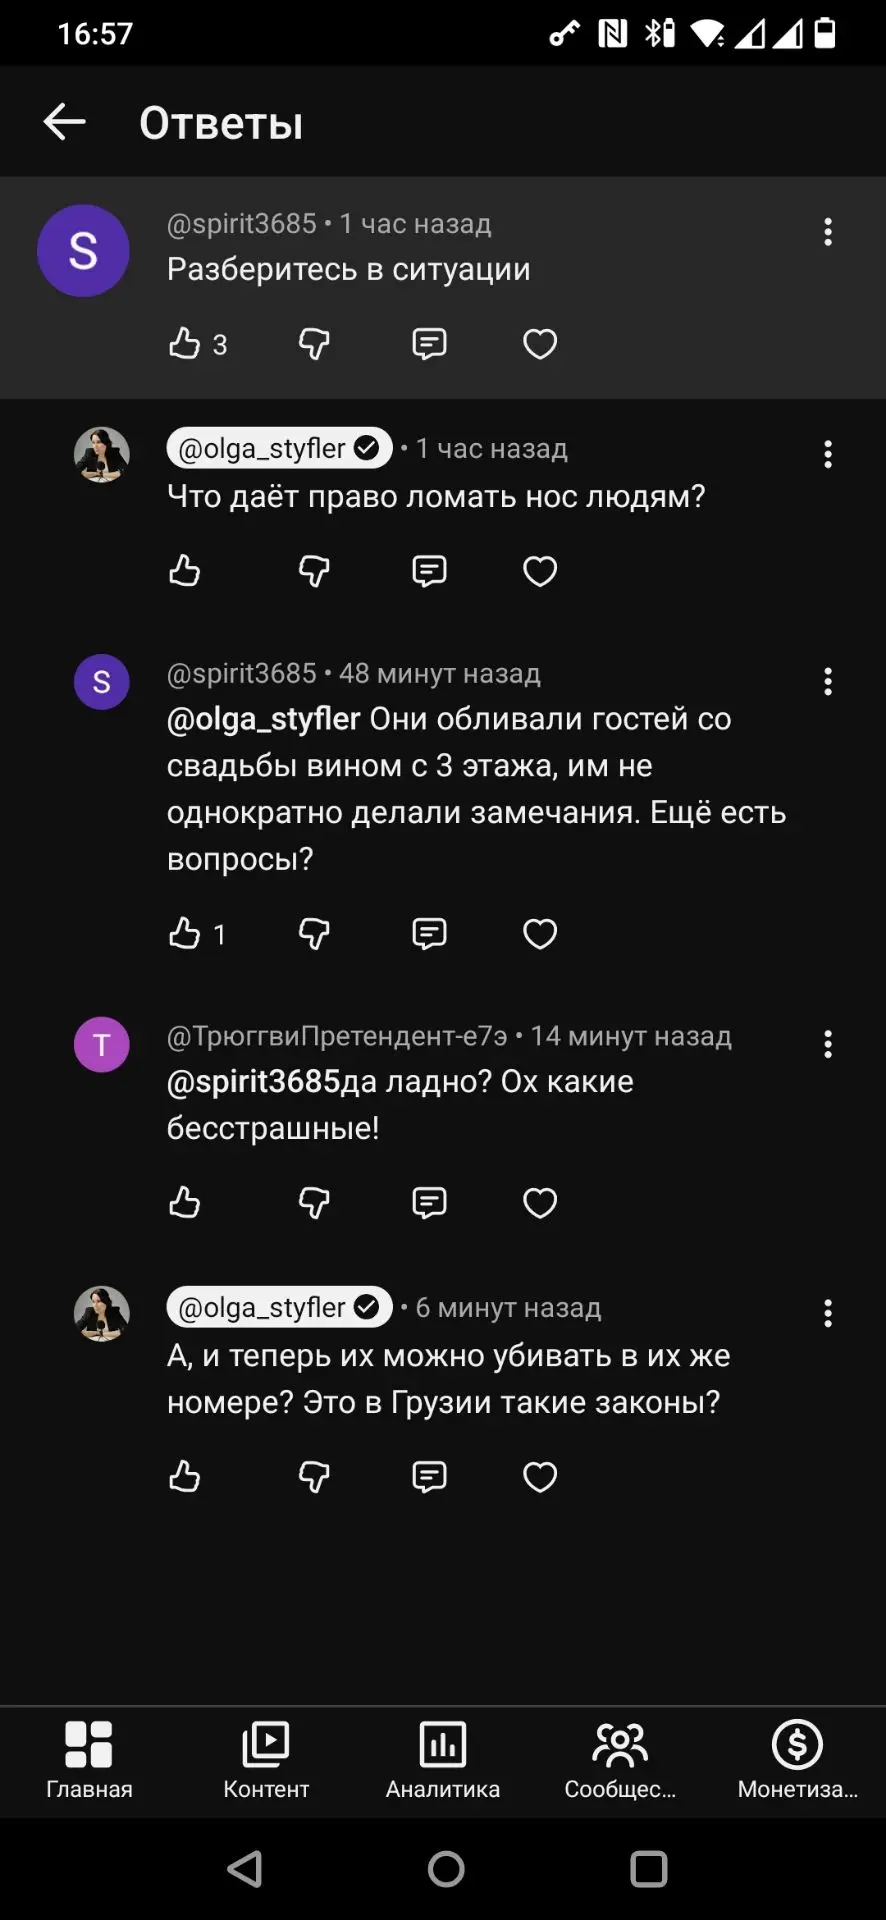Reply to the comment mentioning 3 этажа
This screenshot has height=1920, width=886.
click(429, 933)
